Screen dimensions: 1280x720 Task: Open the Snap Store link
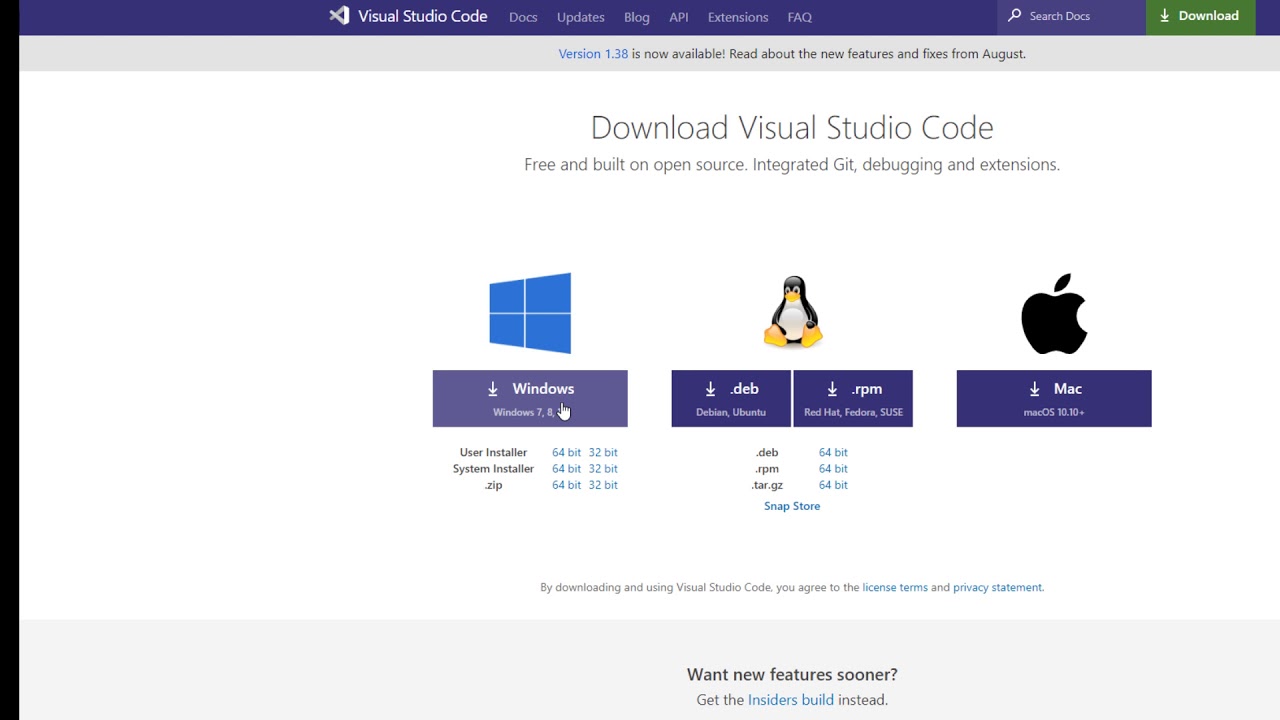[792, 506]
